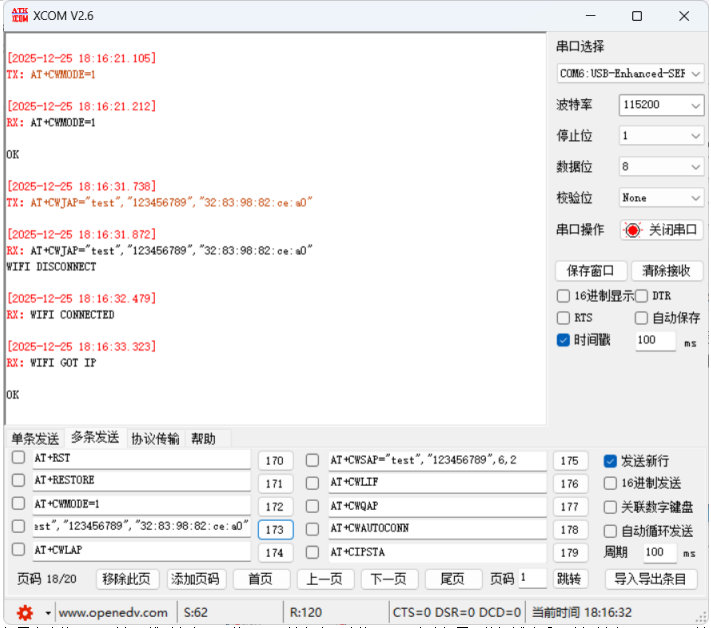This screenshot has height=628, width=711.
Task: Switch to 协议传输 tab
Action: pyautogui.click(x=155, y=438)
